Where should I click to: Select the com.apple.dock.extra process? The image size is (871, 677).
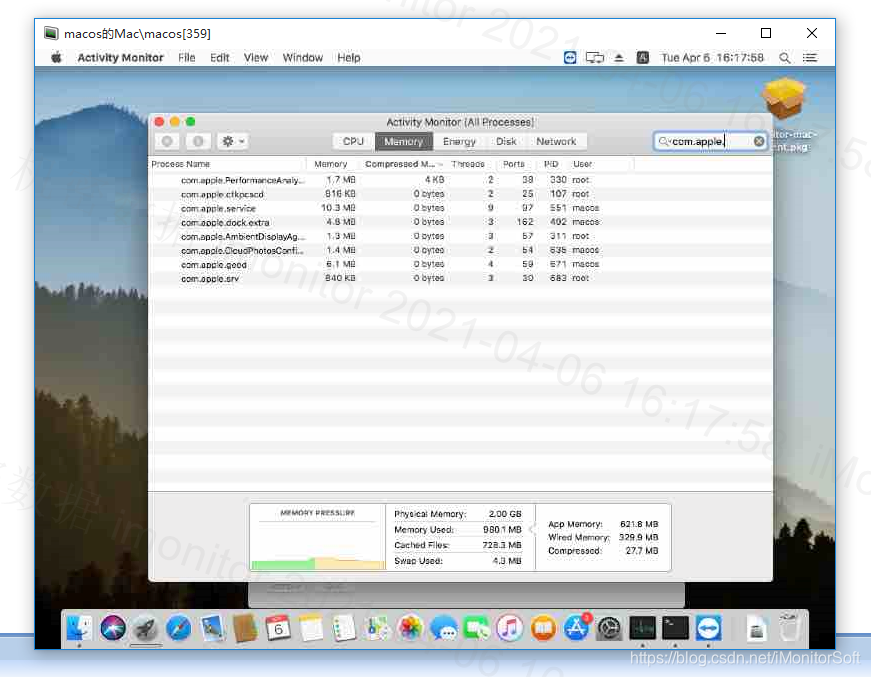460,222
